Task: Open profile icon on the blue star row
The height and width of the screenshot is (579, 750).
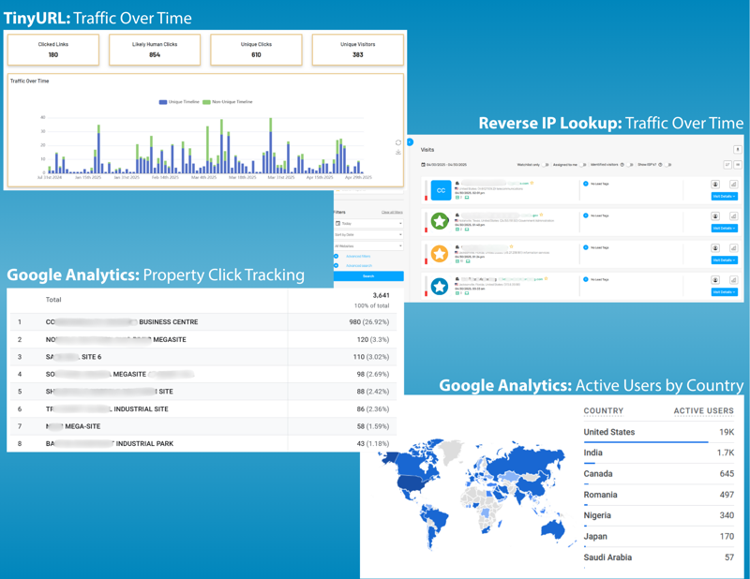Action: tap(715, 280)
